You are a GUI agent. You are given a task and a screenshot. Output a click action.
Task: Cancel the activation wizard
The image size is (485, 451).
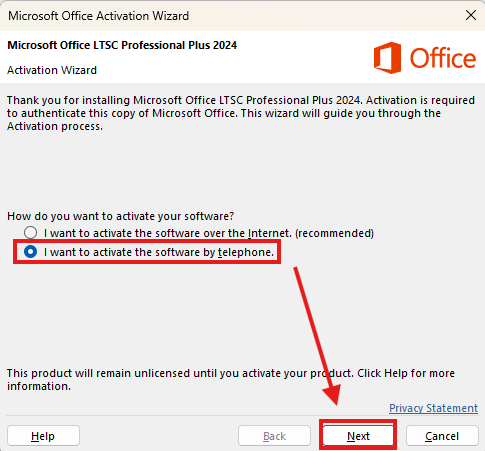[x=442, y=436]
